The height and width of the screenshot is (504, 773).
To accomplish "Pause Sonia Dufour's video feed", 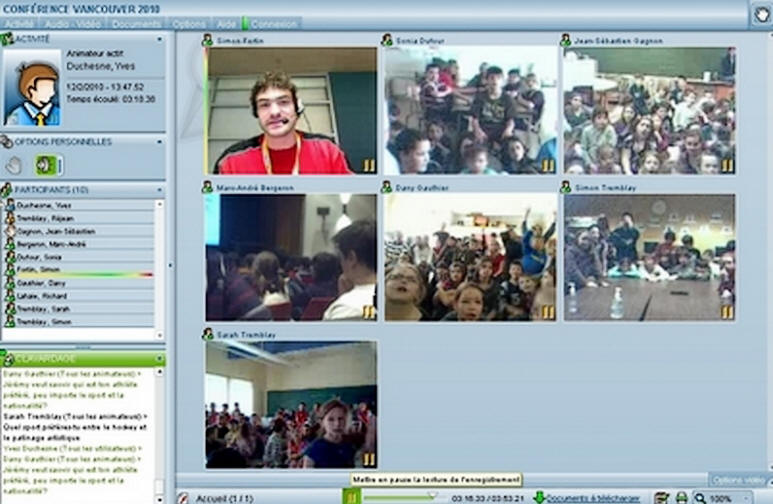I will [548, 166].
